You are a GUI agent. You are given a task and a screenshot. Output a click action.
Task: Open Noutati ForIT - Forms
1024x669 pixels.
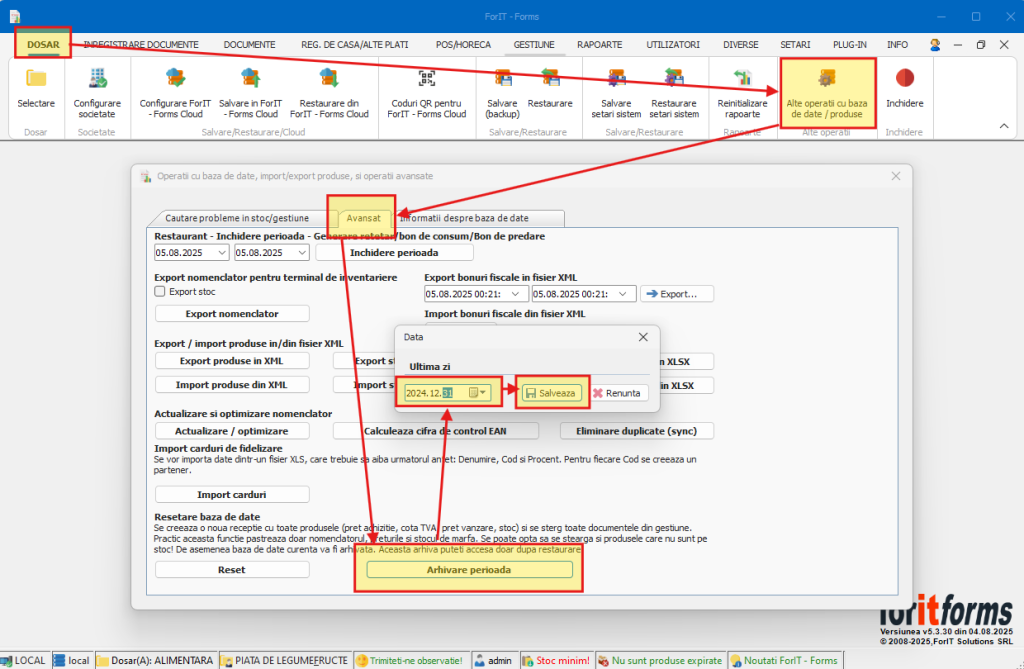(784, 661)
